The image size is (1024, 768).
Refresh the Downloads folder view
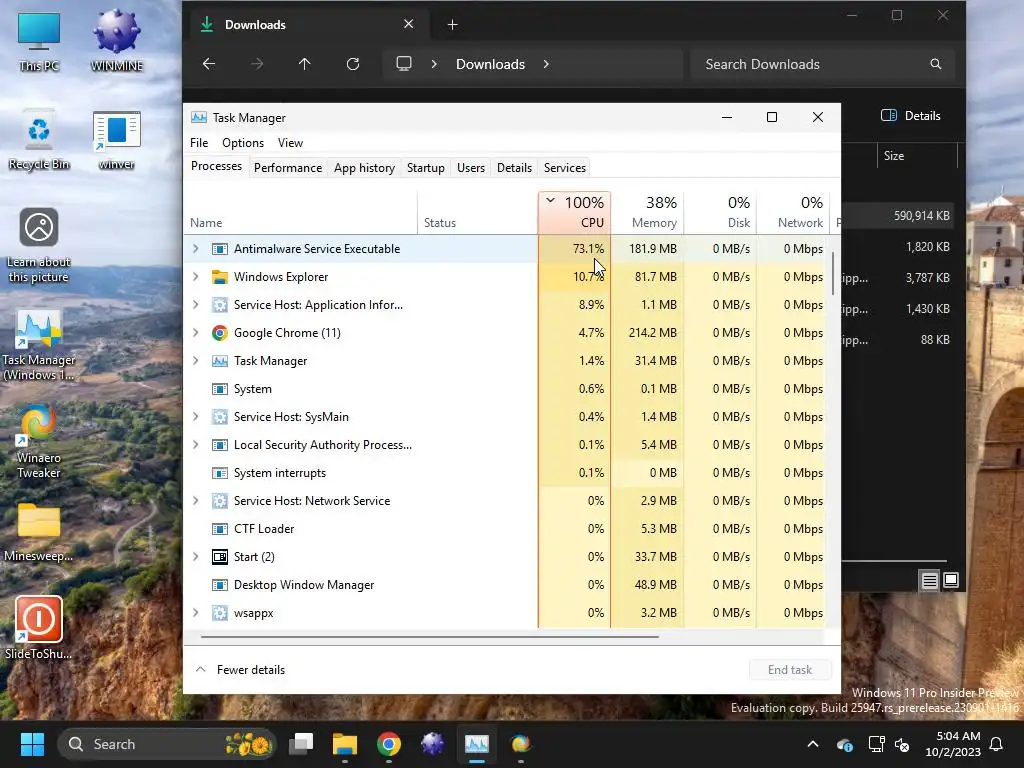click(353, 64)
